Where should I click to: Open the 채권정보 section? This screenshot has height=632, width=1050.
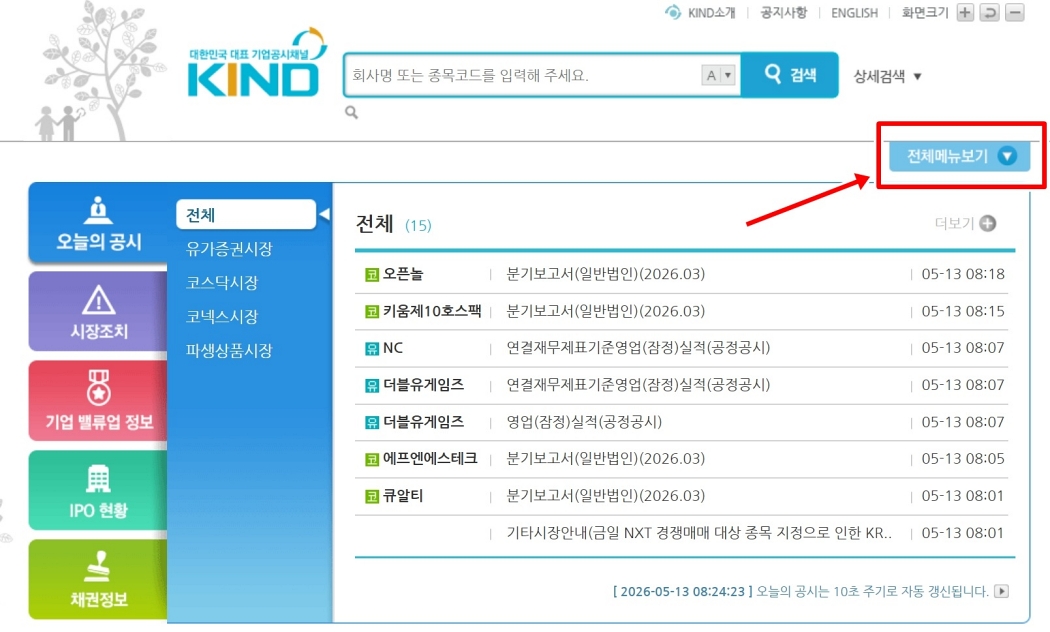[x=98, y=580]
